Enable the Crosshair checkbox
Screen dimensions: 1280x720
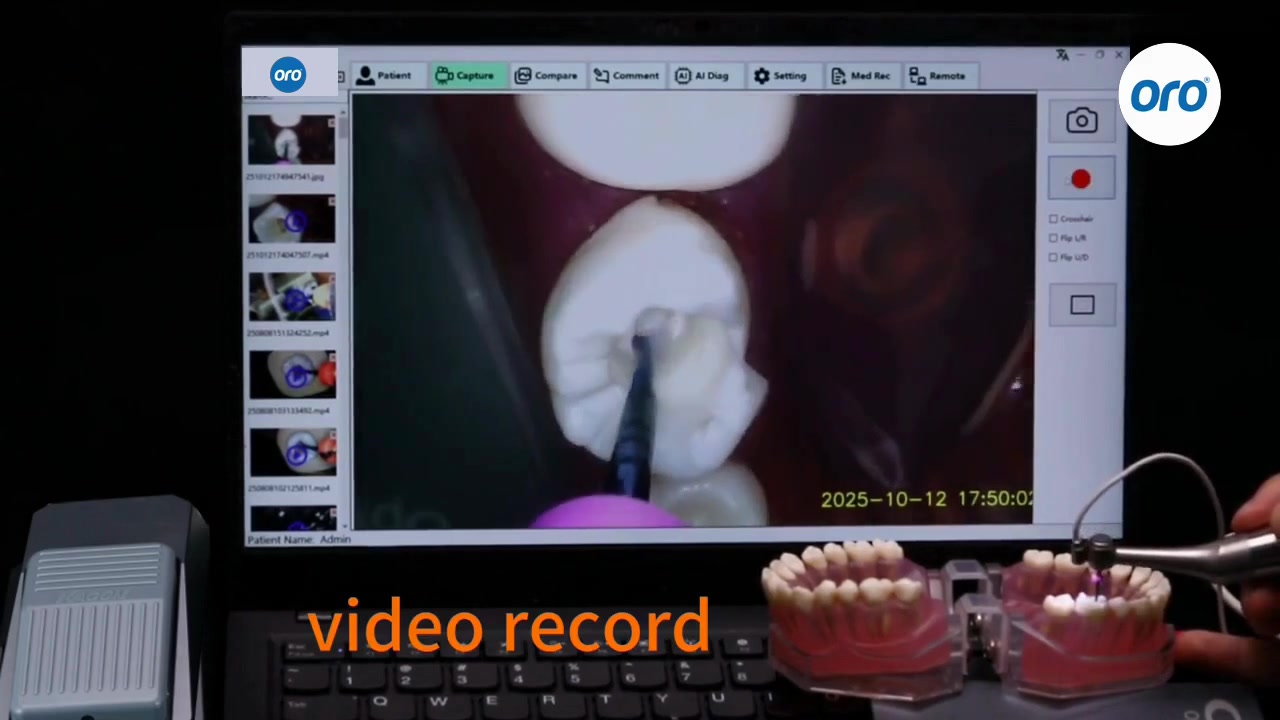(x=1053, y=219)
